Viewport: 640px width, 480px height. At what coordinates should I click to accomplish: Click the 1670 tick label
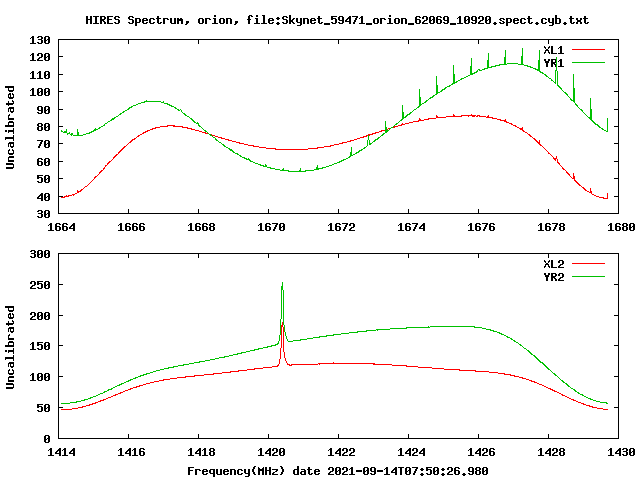click(271, 227)
